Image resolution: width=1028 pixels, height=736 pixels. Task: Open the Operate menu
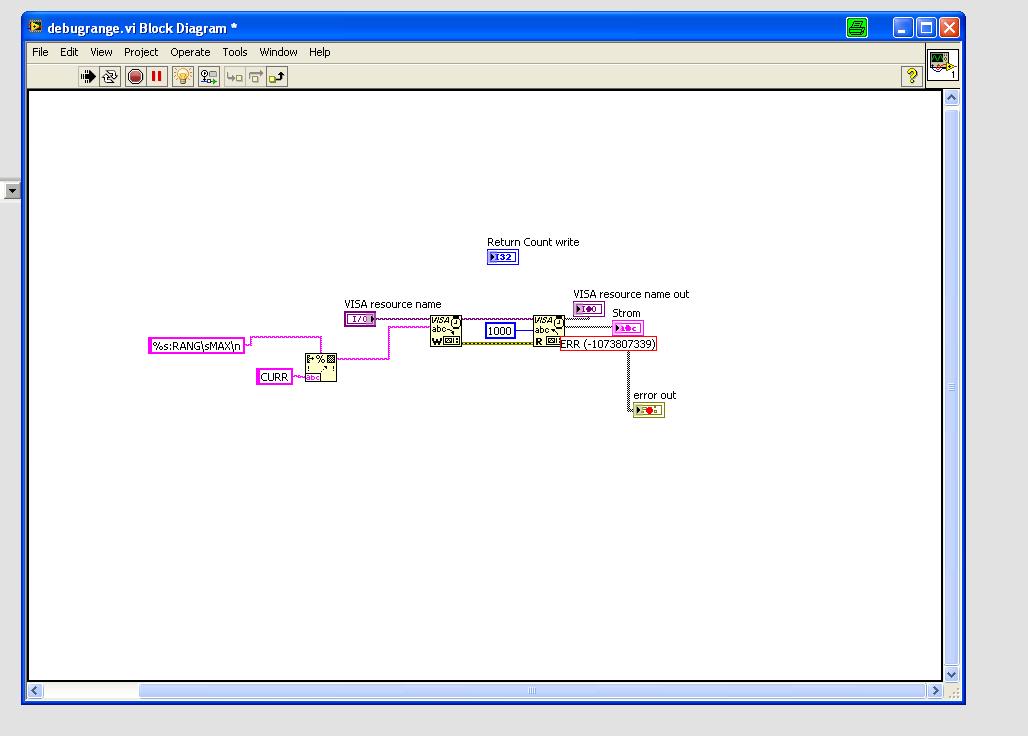tap(190, 52)
